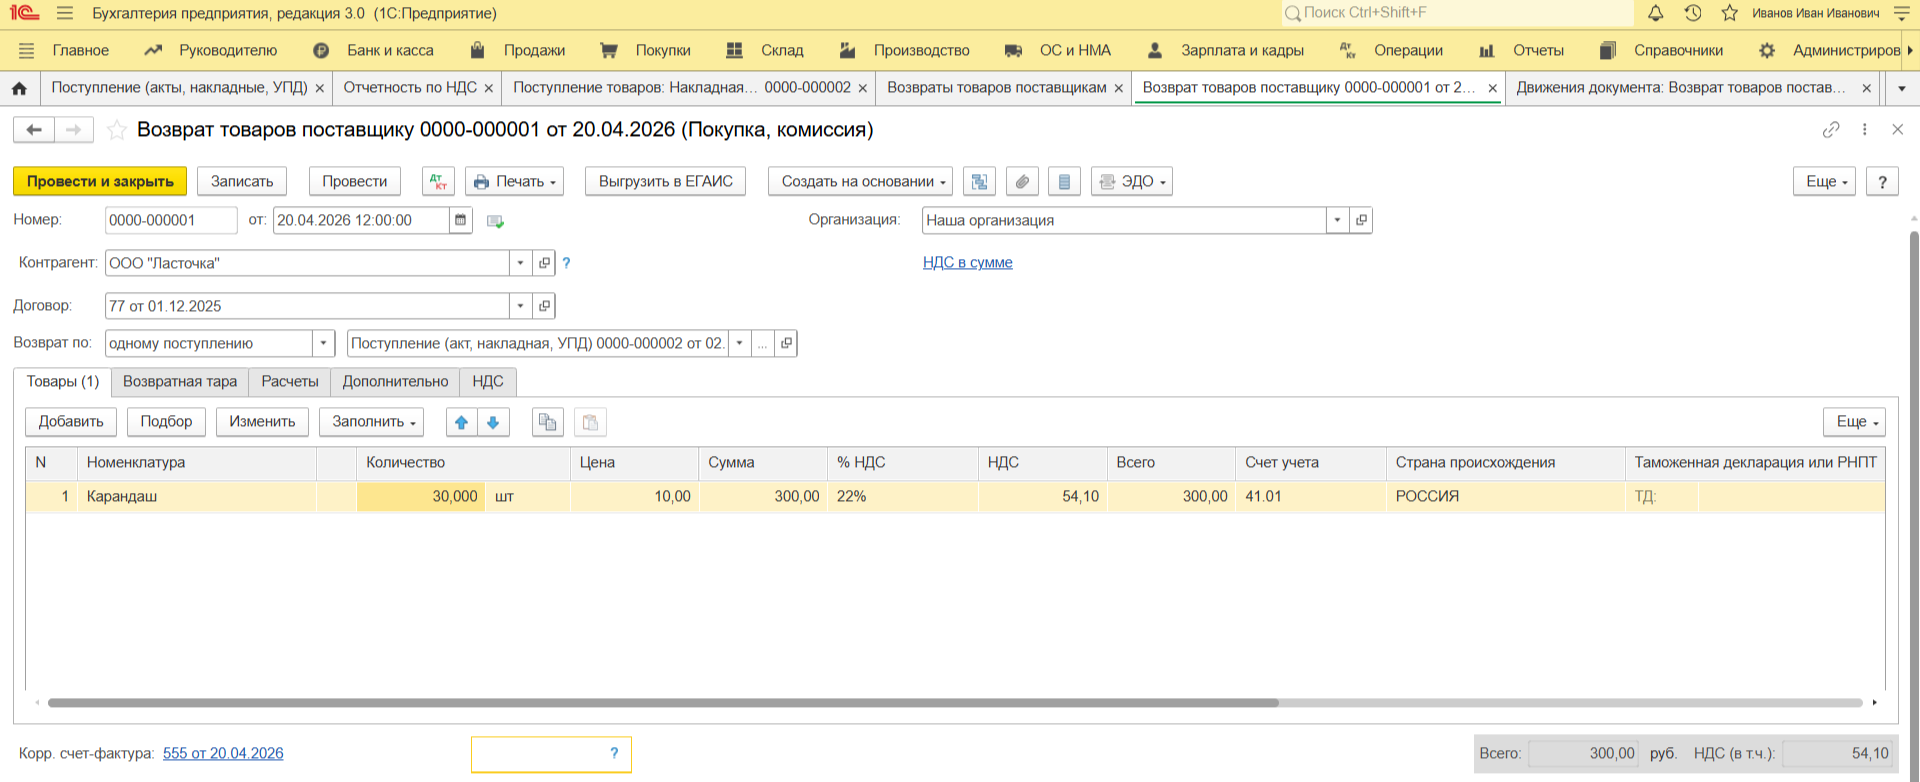
Task: Open the Банк и касса menu section
Action: [389, 50]
